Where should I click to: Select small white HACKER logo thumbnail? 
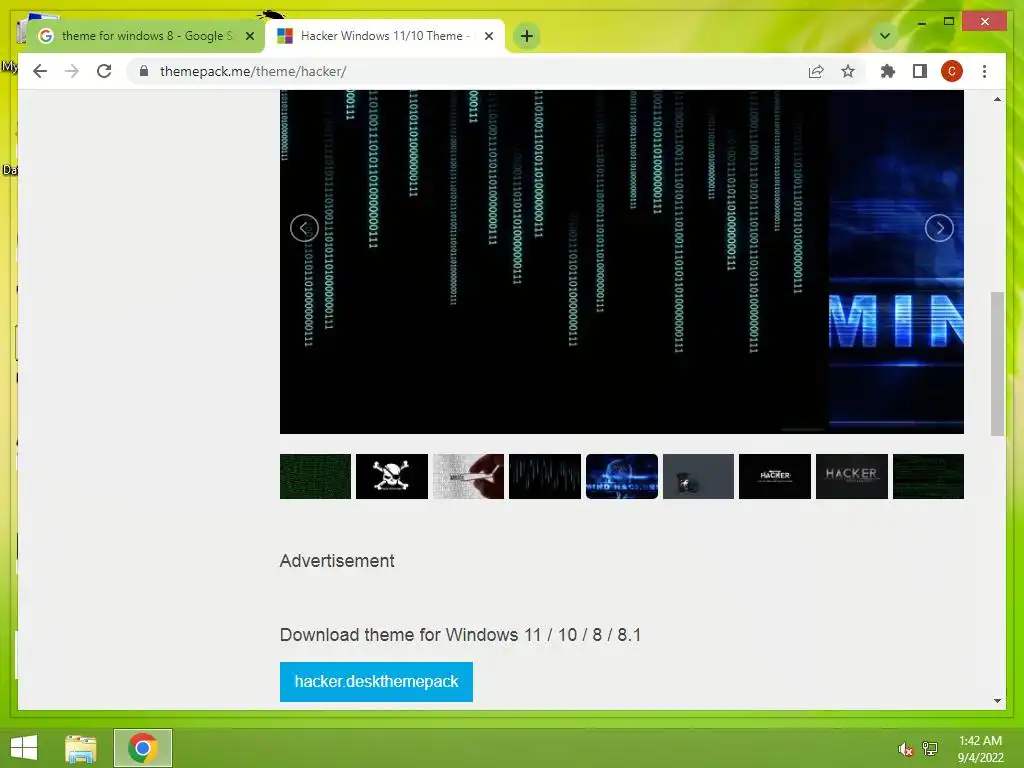point(775,477)
